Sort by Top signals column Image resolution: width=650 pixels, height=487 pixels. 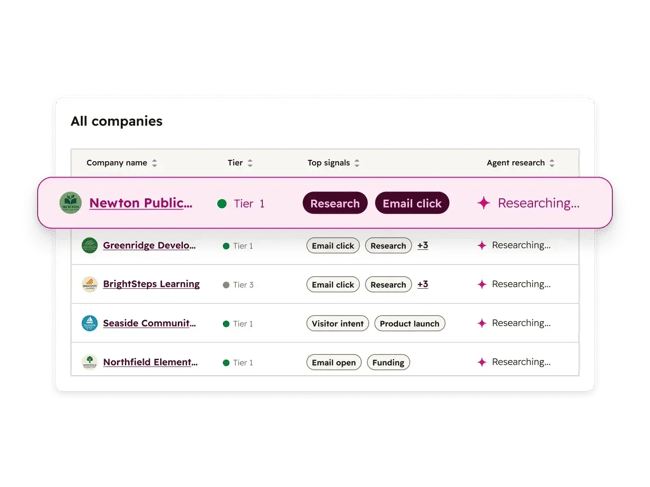357,163
